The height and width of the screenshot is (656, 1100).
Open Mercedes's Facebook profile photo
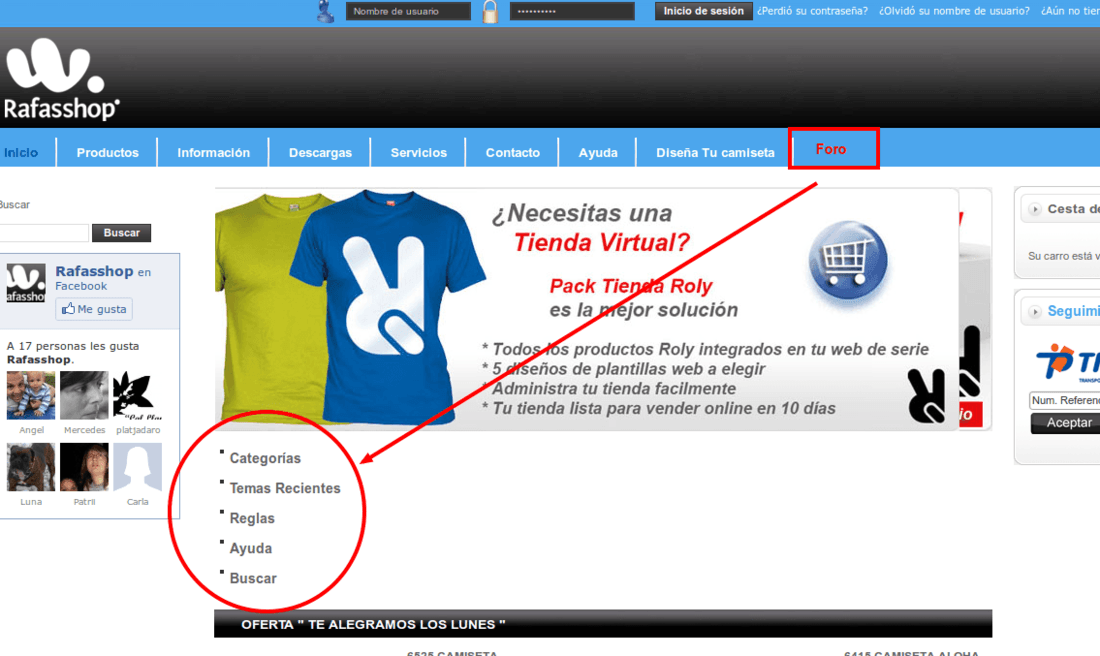click(84, 395)
